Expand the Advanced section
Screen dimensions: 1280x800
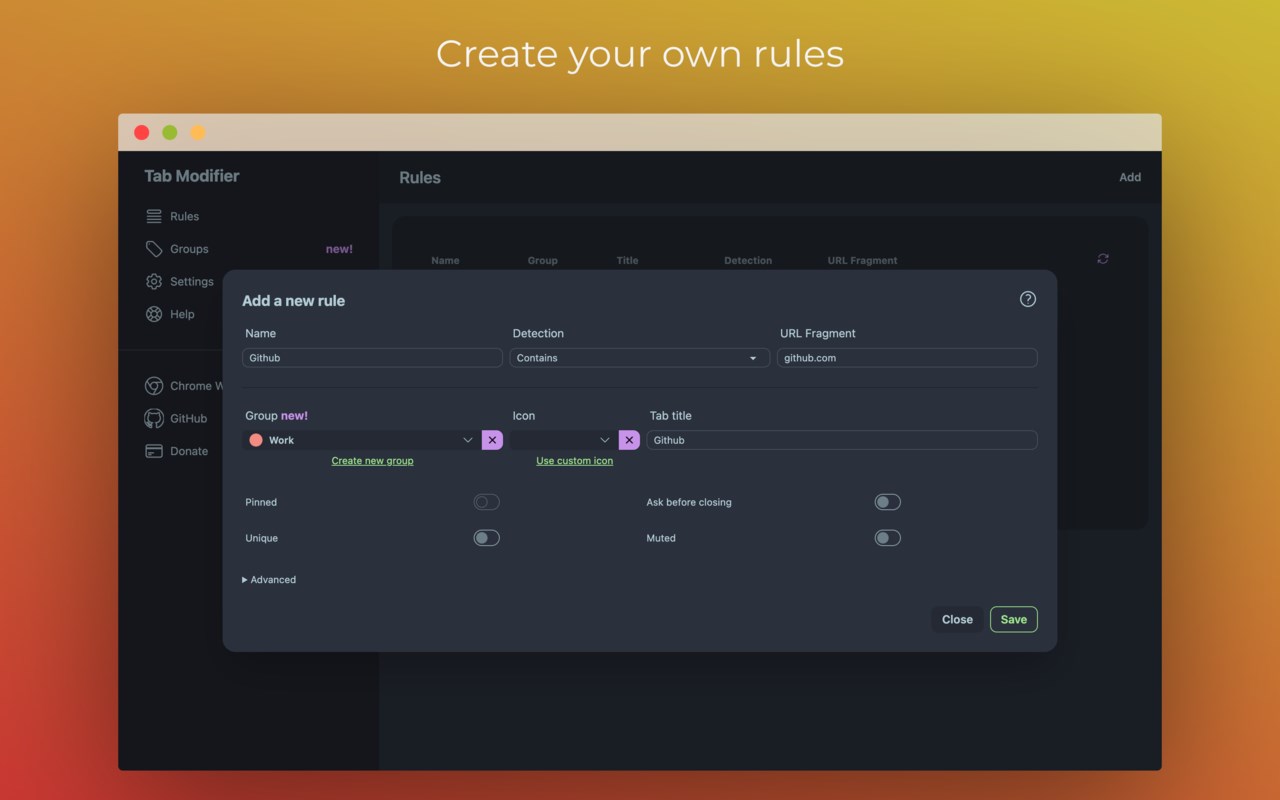click(x=269, y=580)
